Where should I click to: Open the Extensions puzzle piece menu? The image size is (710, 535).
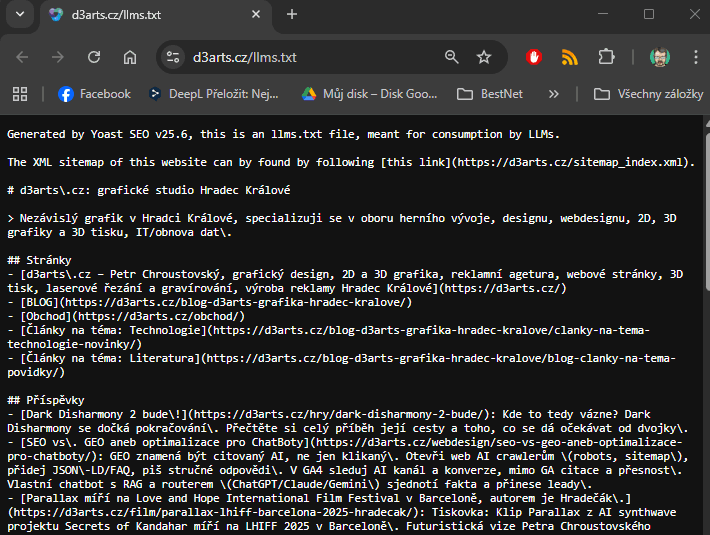606,57
